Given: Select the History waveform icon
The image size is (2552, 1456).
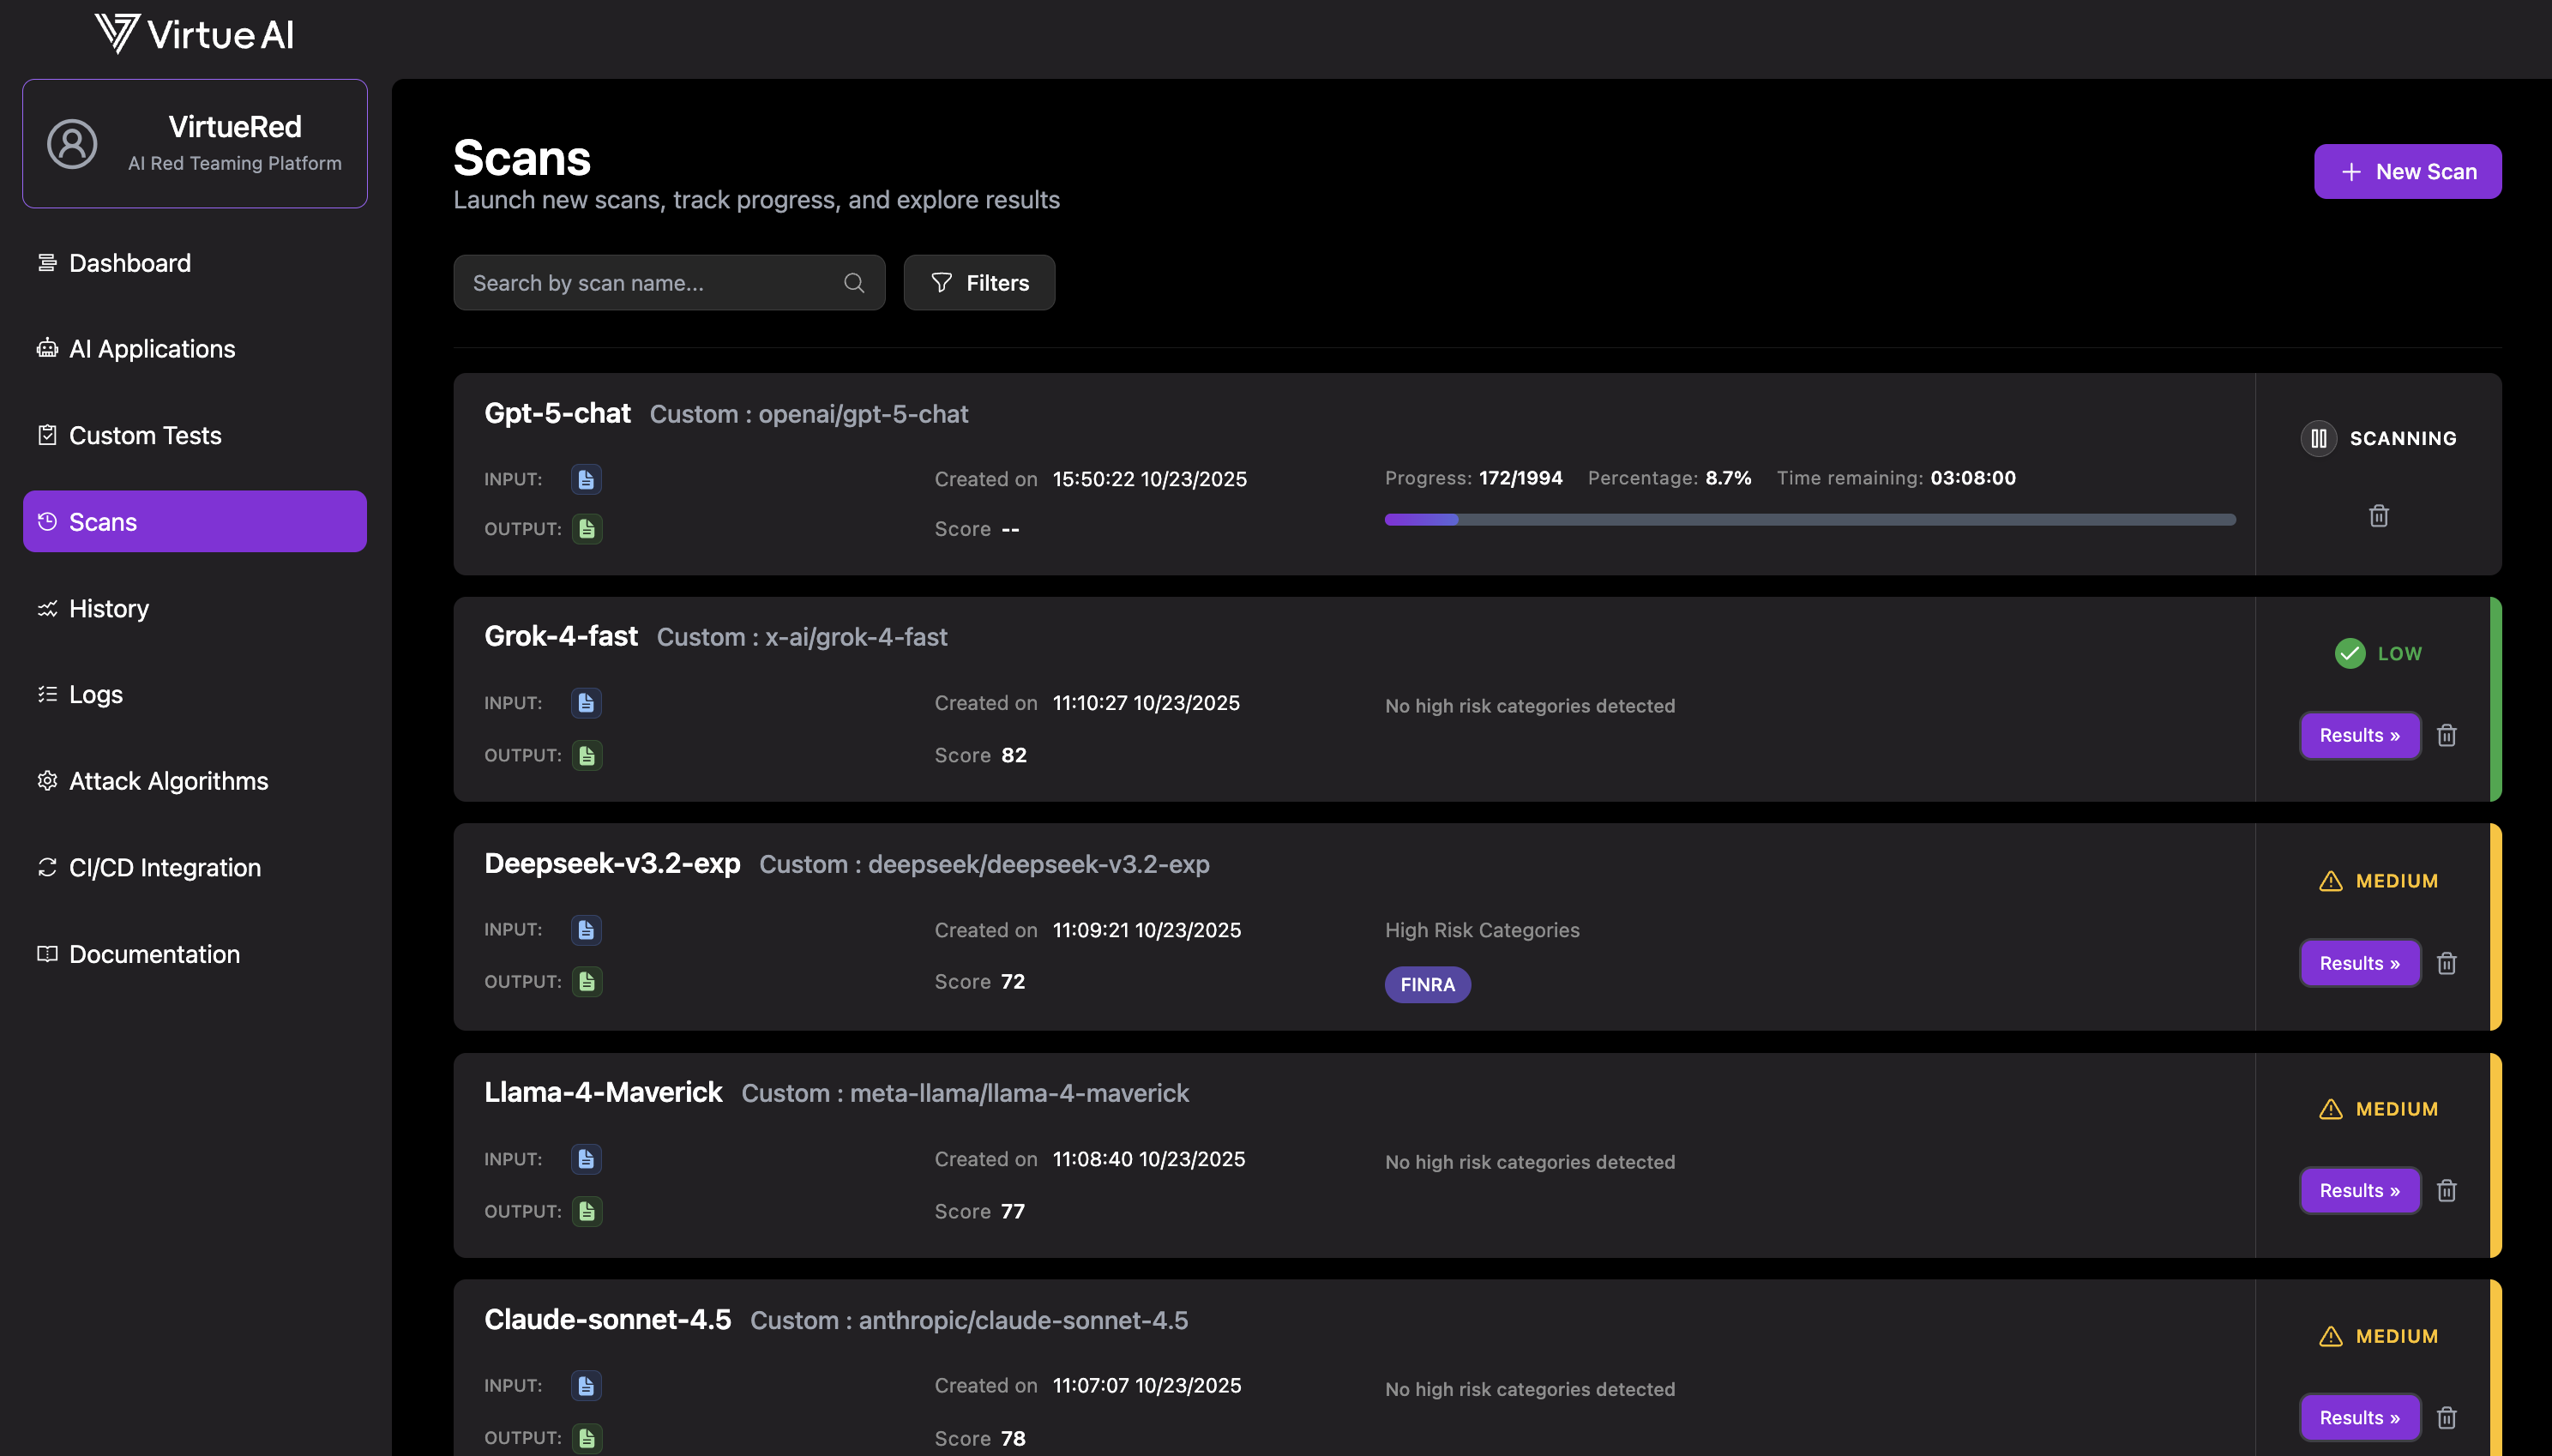Looking at the screenshot, I should tap(47, 608).
